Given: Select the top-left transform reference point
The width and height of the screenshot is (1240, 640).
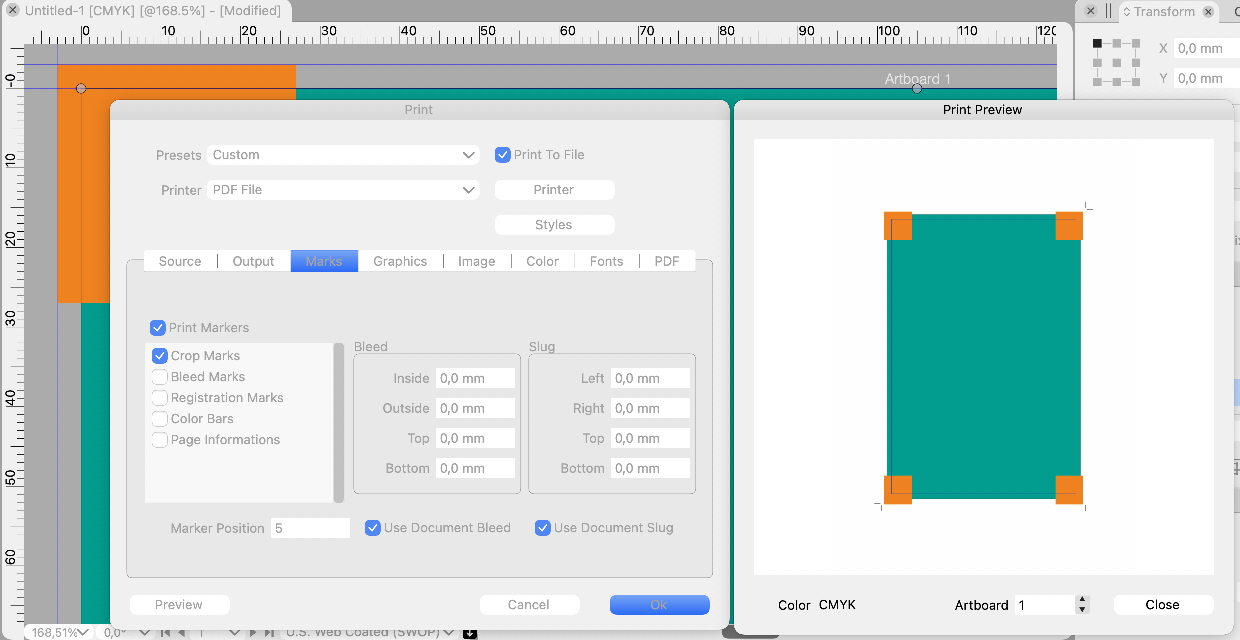Looking at the screenshot, I should tap(1097, 44).
